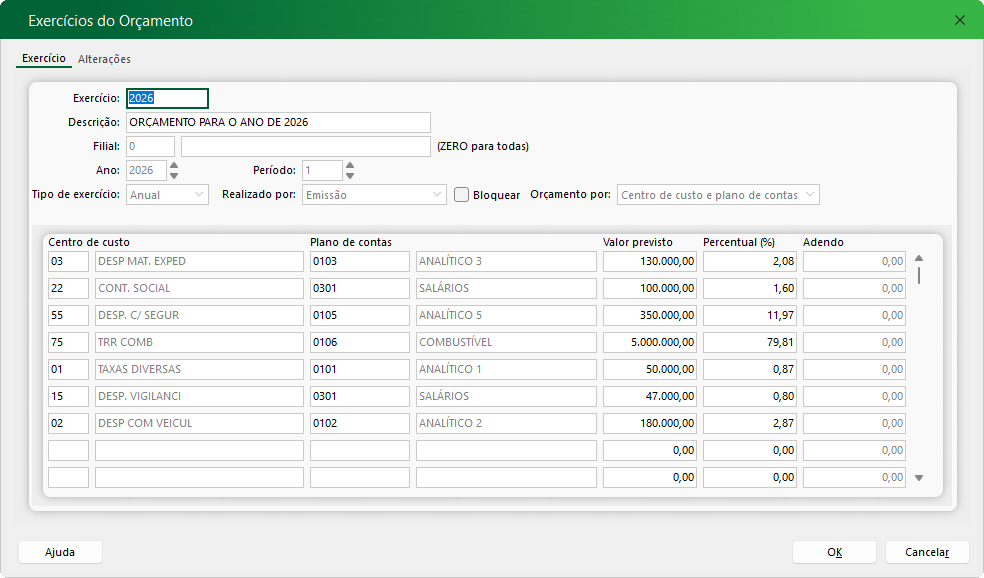Switch to the Alterações tab
Image resolution: width=984 pixels, height=578 pixels.
coord(104,59)
